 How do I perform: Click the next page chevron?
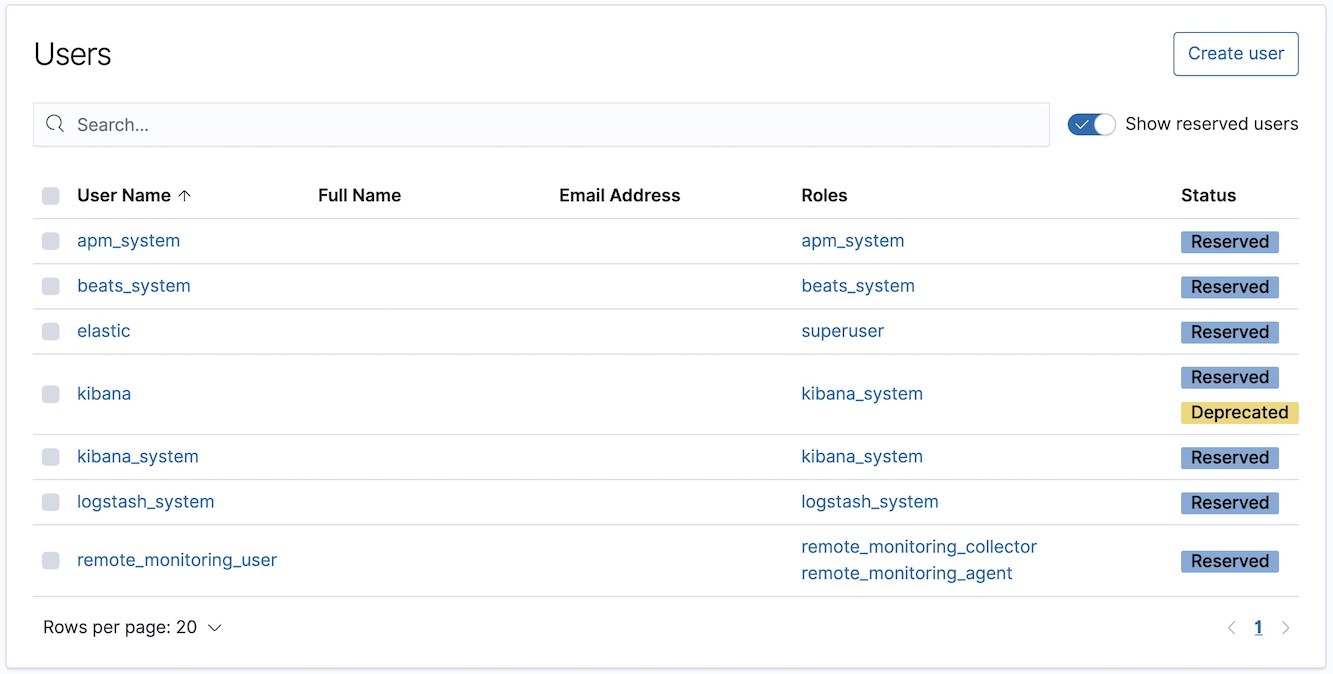click(x=1286, y=627)
